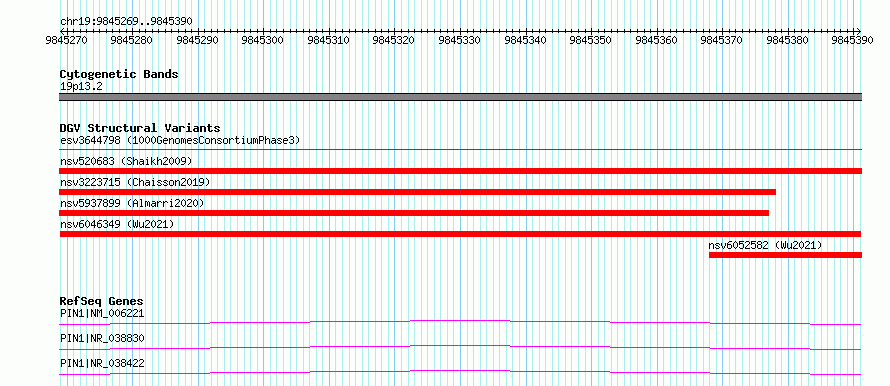The height and width of the screenshot is (386, 890).
Task: Select the red bar under nsv3223715
Action: (417, 192)
